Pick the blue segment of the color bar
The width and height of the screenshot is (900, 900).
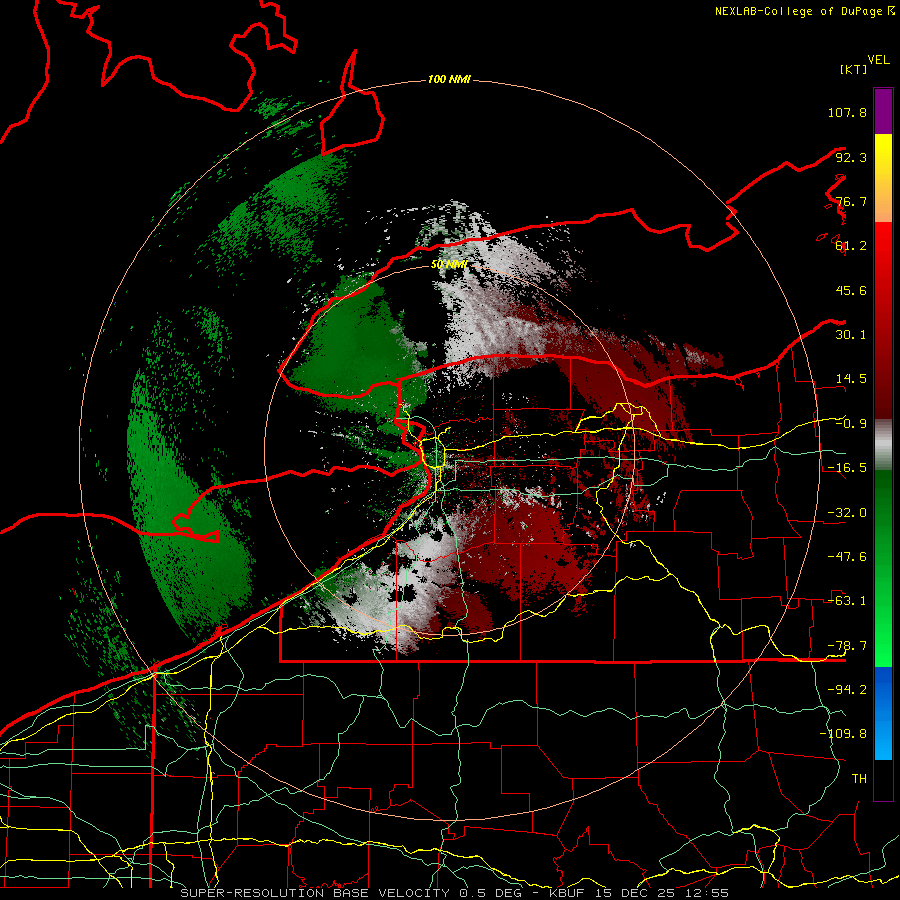tap(883, 713)
